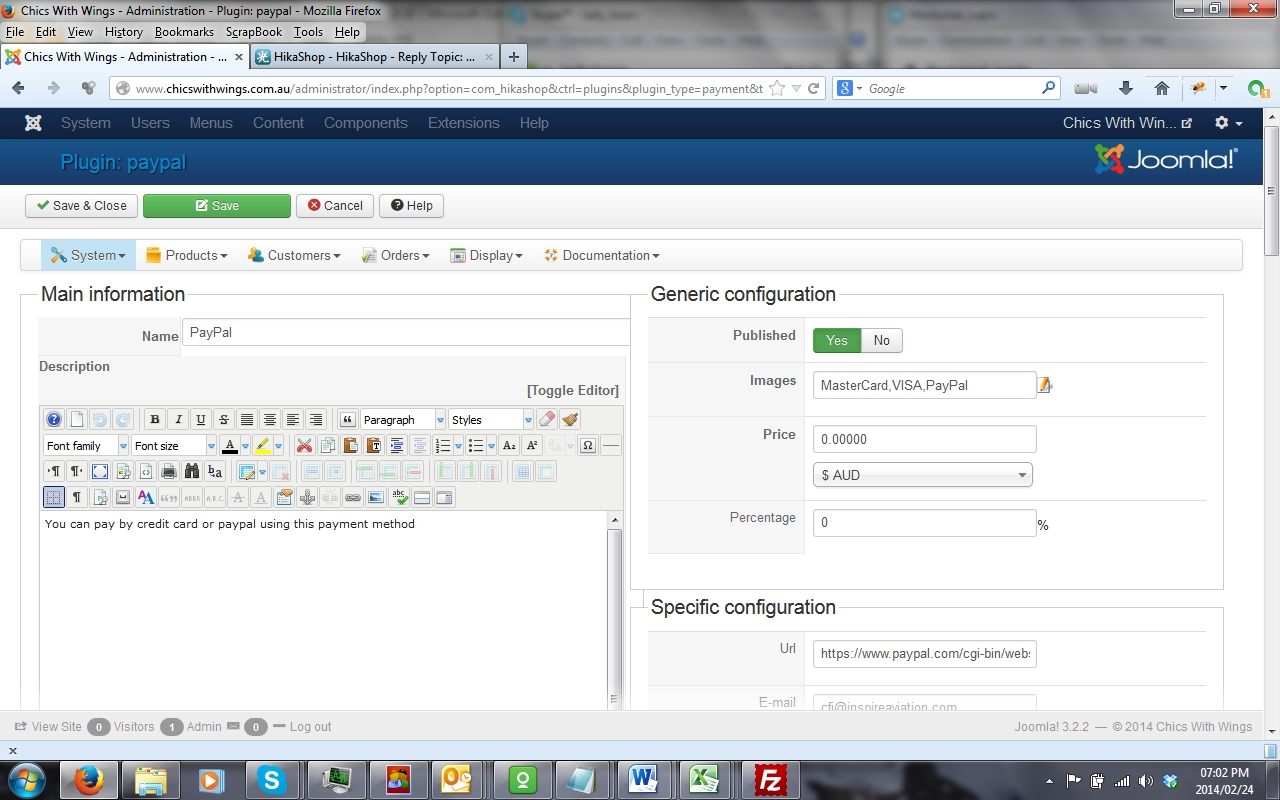
Task: Click the insert anchor icon
Action: click(x=308, y=497)
